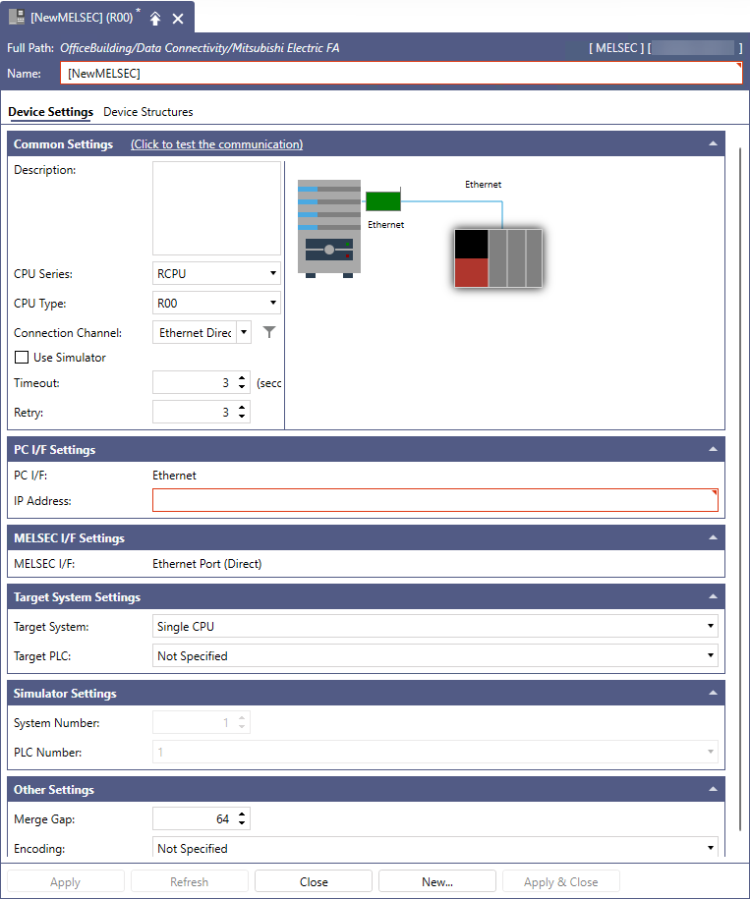
Task: Increase the Timeout value with up arrow
Action: tap(242, 379)
